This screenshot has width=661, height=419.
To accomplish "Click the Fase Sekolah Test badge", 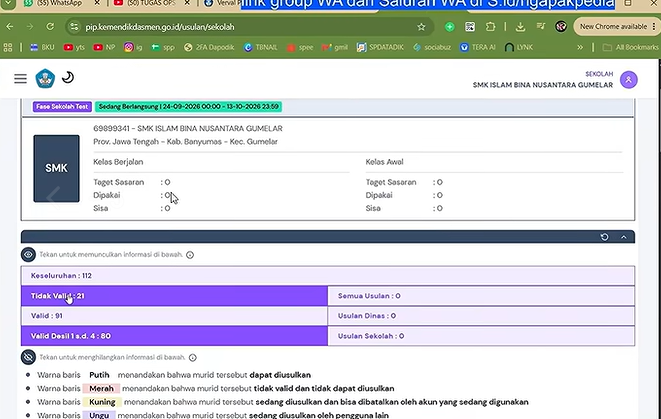I will [x=62, y=107].
